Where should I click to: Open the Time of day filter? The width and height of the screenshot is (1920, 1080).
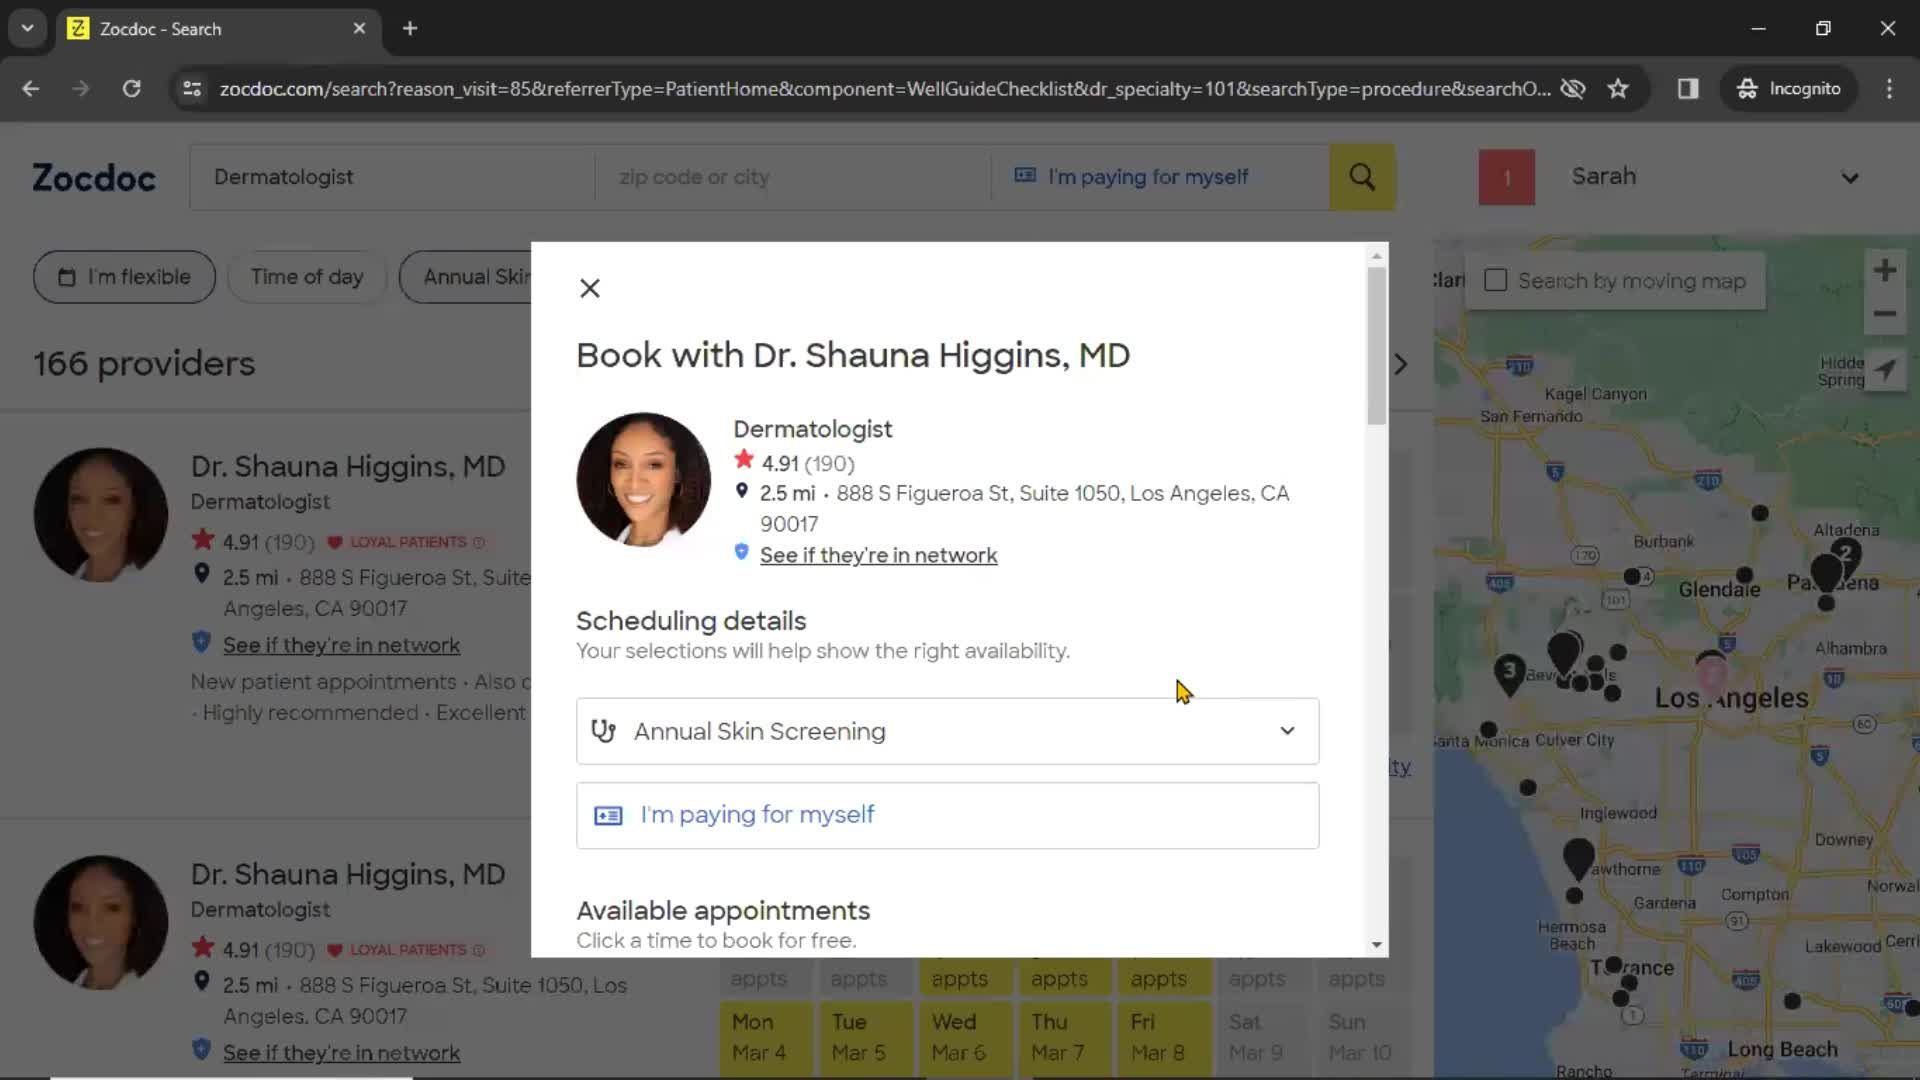coord(307,277)
